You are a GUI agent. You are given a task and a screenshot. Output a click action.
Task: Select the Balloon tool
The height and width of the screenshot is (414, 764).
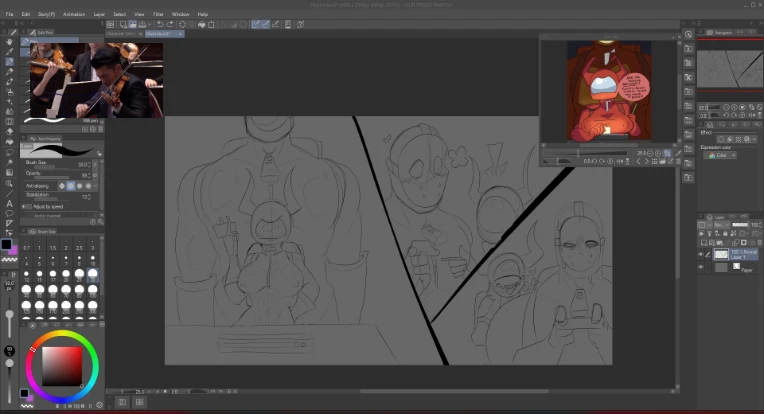[9, 213]
